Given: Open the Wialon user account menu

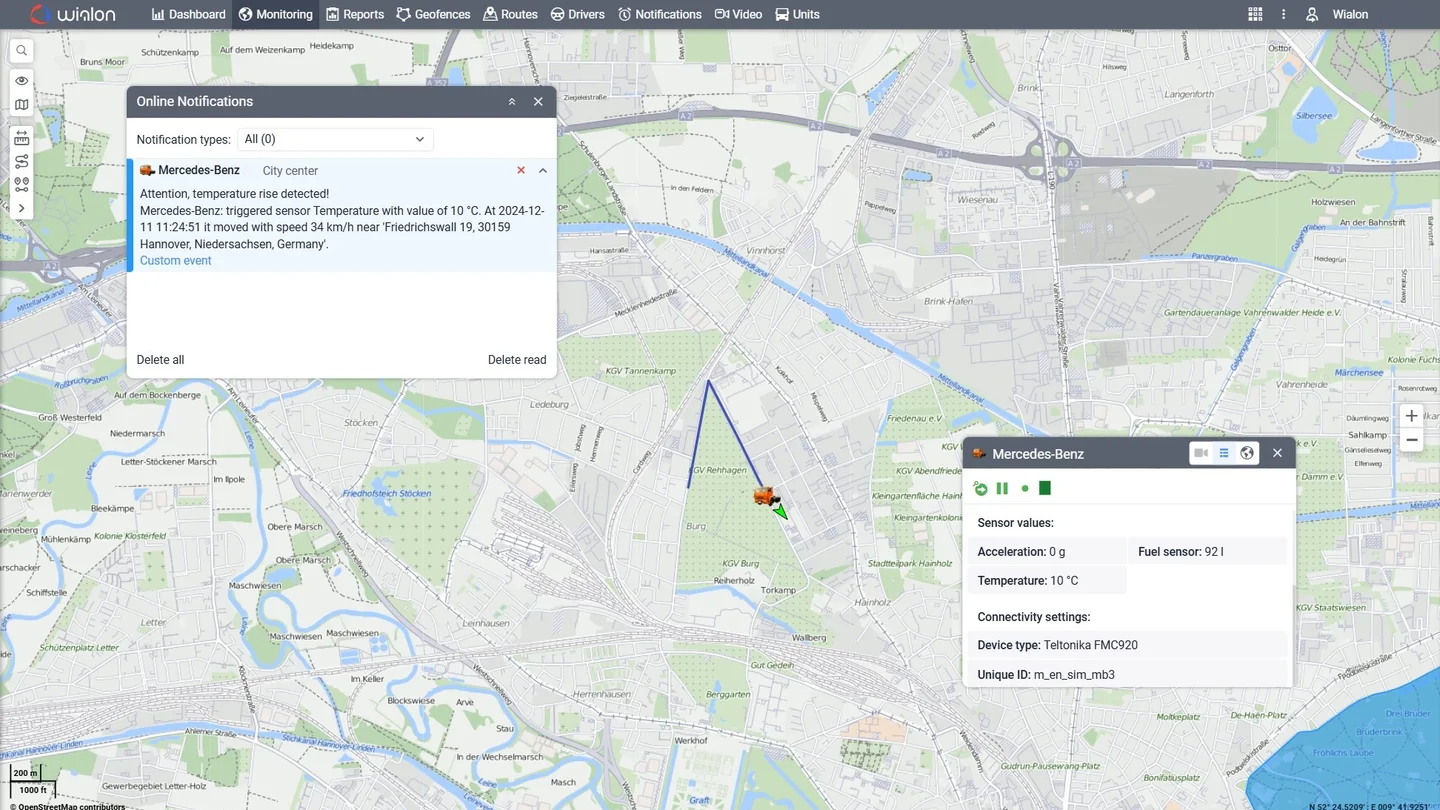Looking at the screenshot, I should 1337,14.
